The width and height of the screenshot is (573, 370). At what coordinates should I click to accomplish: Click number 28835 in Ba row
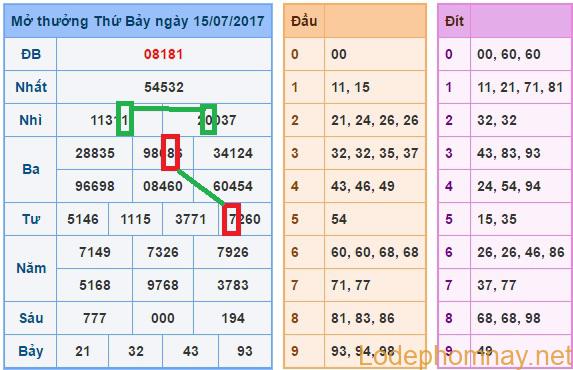(95, 153)
